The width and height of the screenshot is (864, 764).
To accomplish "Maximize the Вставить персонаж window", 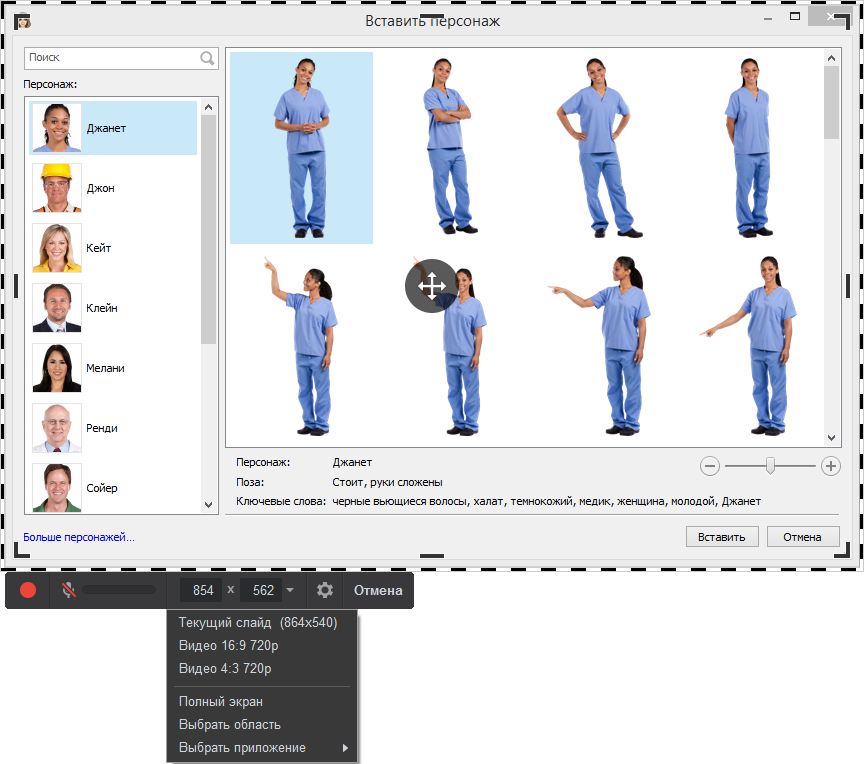I will 795,17.
